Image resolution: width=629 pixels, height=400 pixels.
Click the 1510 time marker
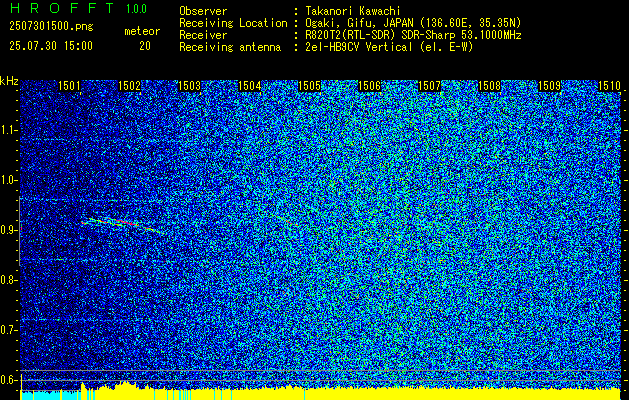pyautogui.click(x=609, y=86)
